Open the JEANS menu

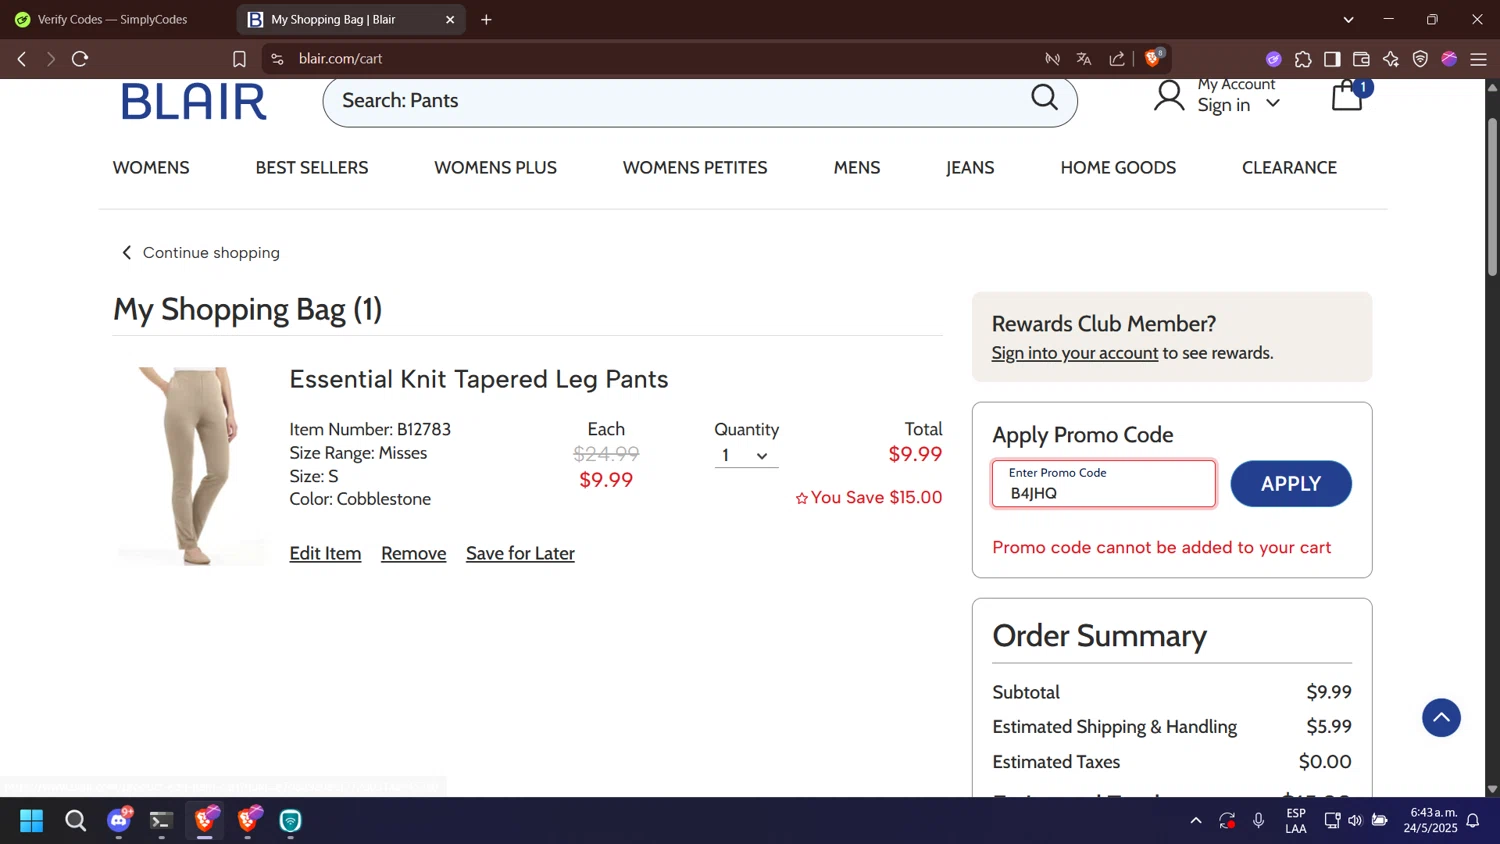pyautogui.click(x=970, y=168)
